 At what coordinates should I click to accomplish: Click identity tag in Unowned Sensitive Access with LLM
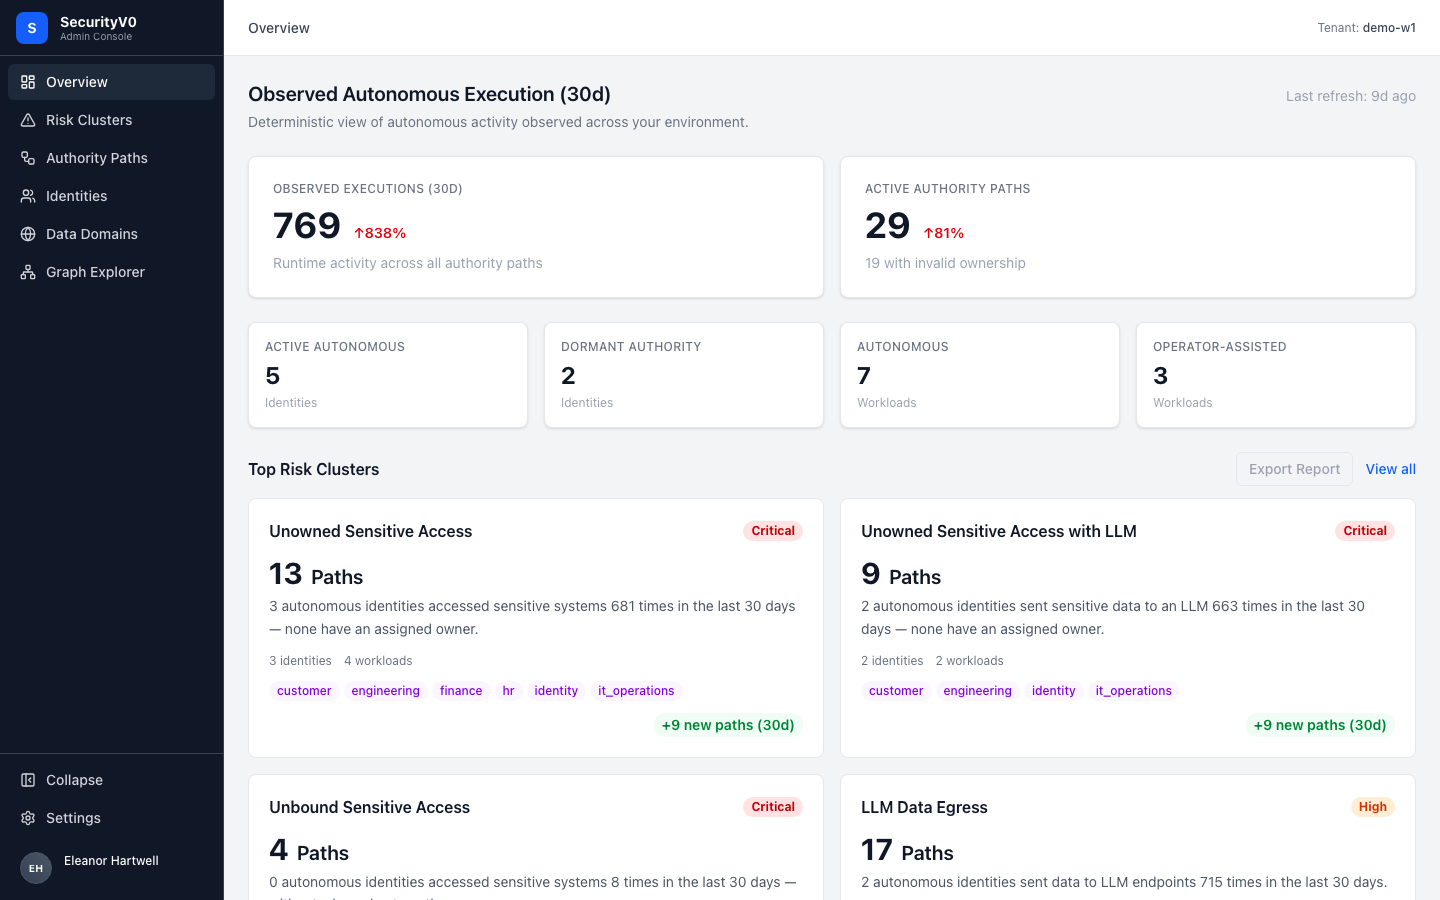1054,691
